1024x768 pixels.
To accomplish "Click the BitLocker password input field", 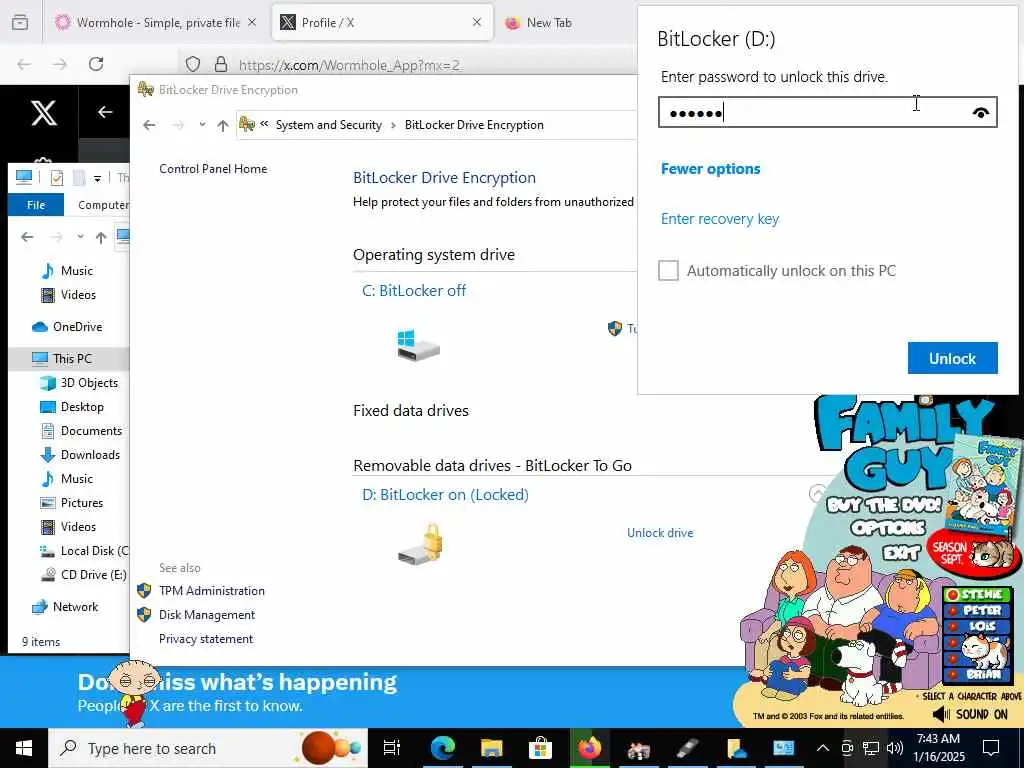I will point(827,112).
